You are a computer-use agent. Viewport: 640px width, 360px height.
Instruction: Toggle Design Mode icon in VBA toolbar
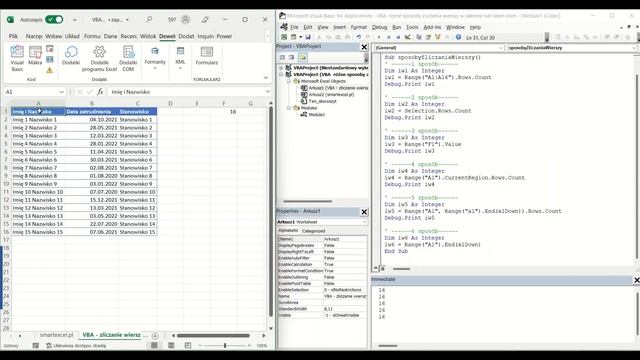[408, 37]
